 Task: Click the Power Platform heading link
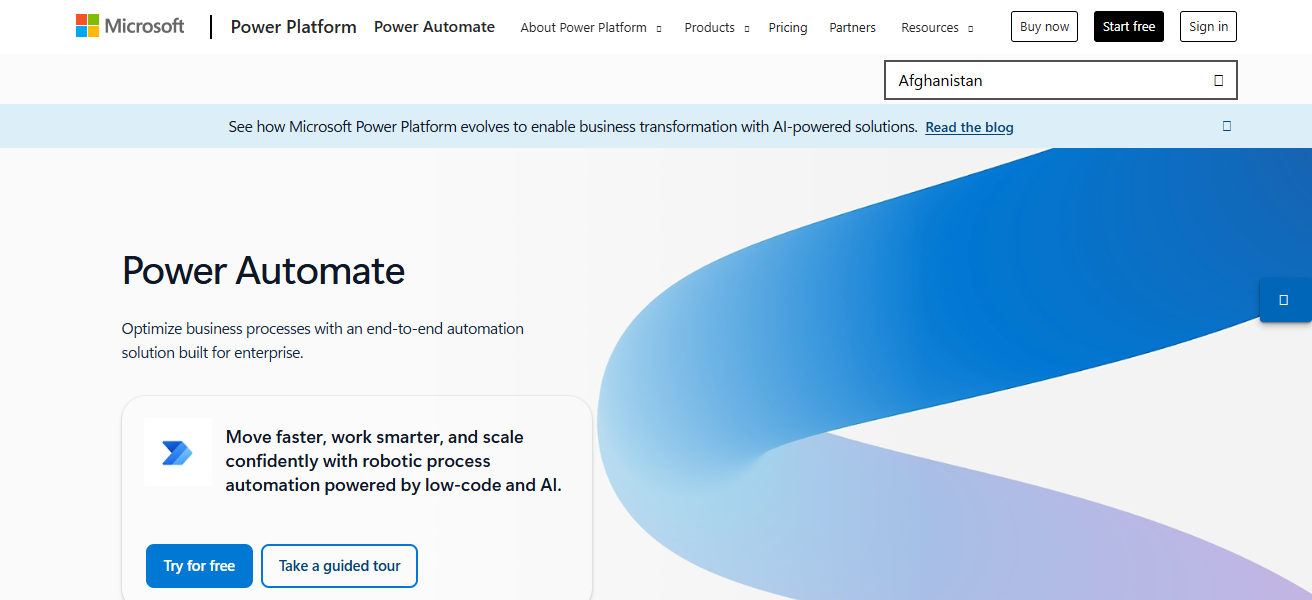[x=293, y=27]
